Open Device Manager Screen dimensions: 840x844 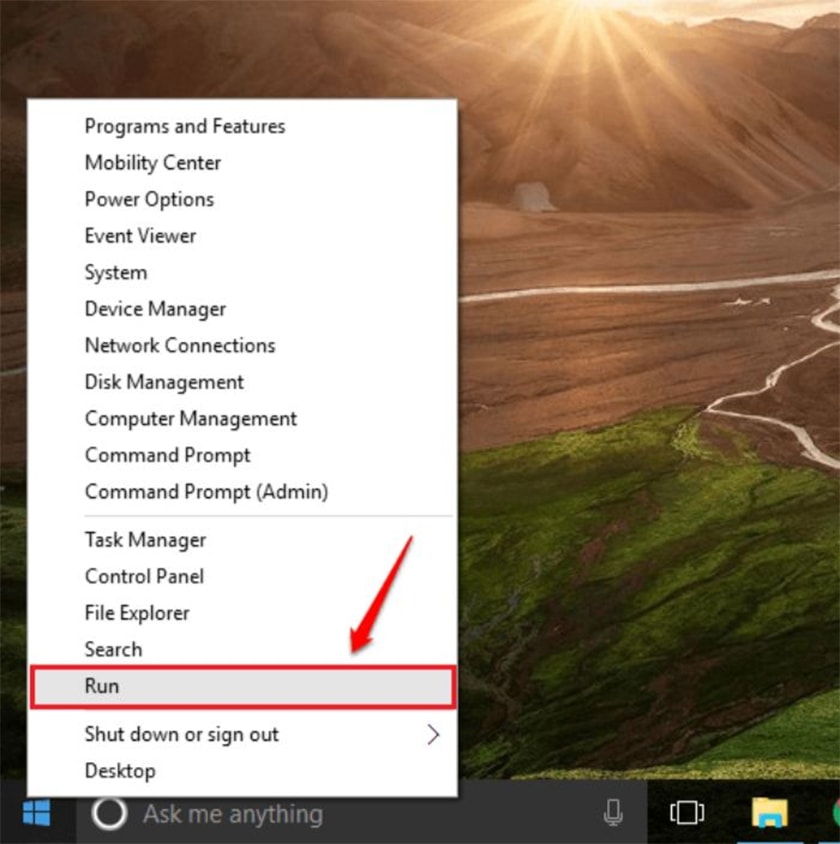(x=155, y=309)
